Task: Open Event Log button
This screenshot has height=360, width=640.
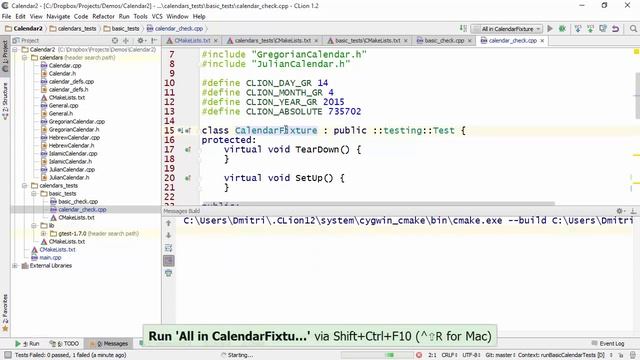Action: 607,344
